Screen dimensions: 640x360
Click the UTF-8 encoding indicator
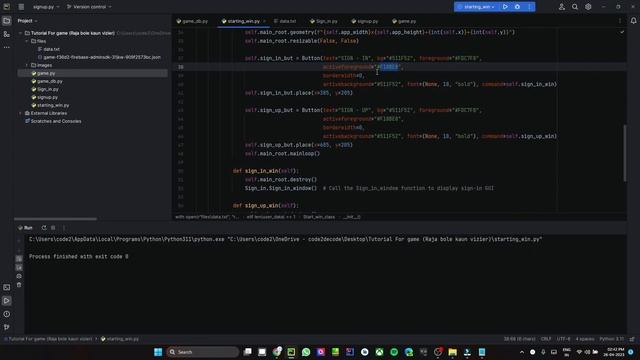pyautogui.click(x=563, y=339)
